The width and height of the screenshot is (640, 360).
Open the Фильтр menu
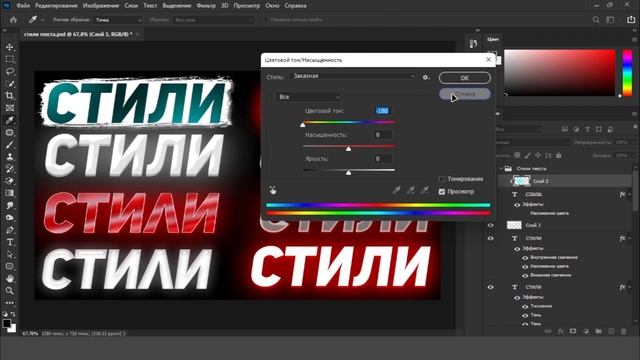click(x=206, y=6)
